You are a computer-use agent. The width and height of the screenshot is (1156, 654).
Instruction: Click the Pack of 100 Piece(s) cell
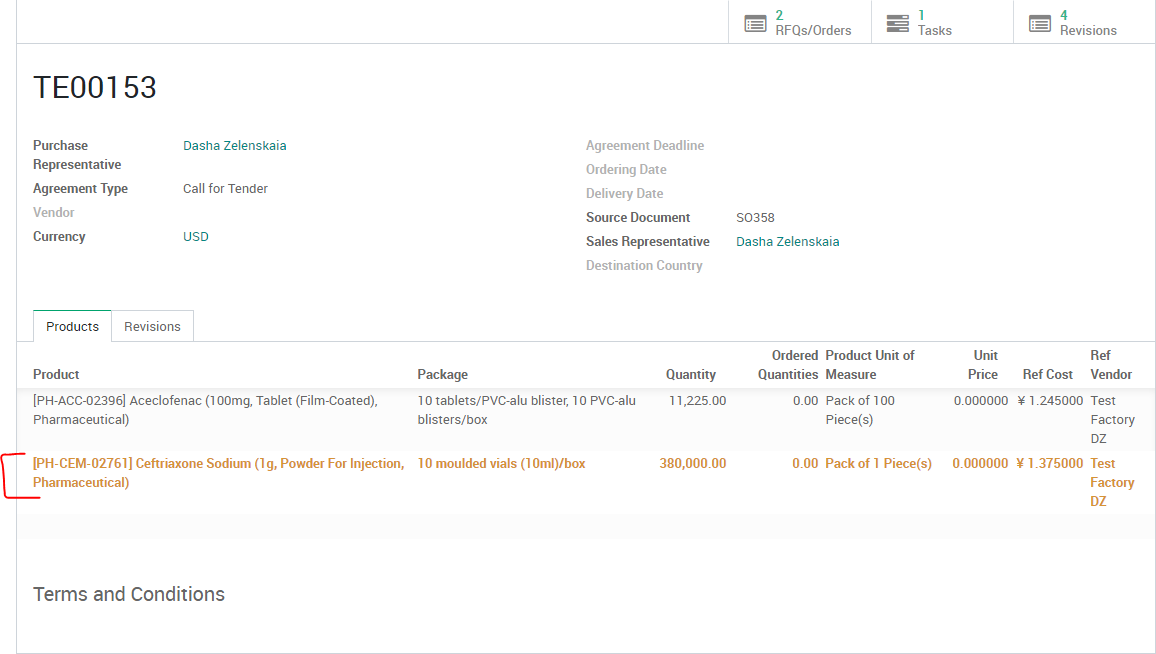[x=860, y=410]
